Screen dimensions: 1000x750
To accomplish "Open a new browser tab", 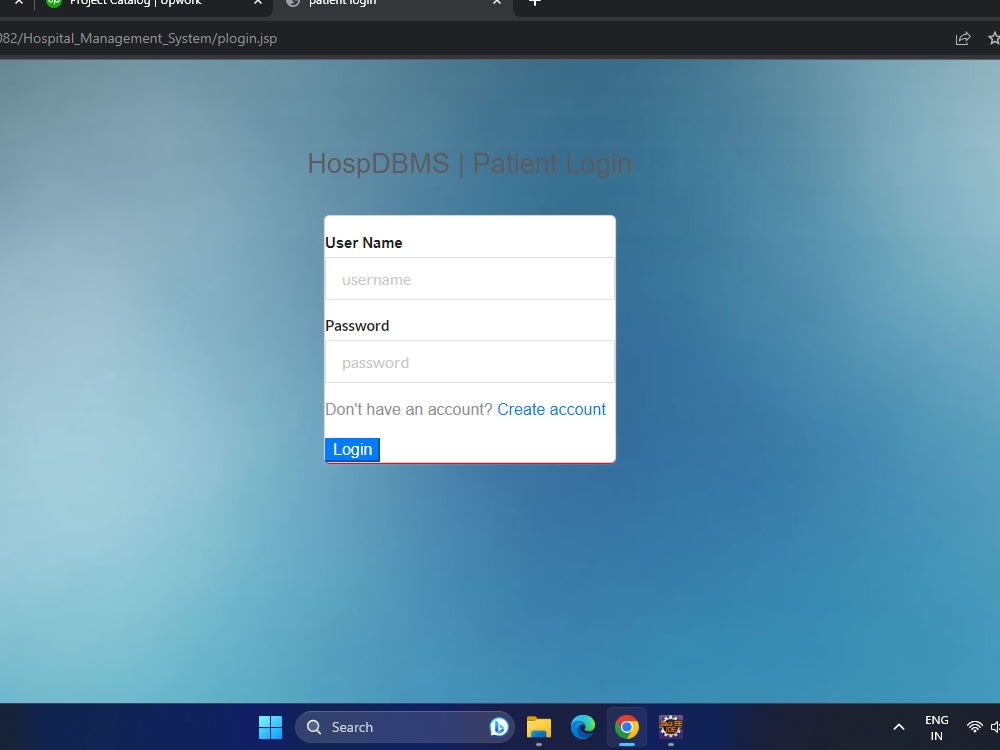I will point(535,3).
